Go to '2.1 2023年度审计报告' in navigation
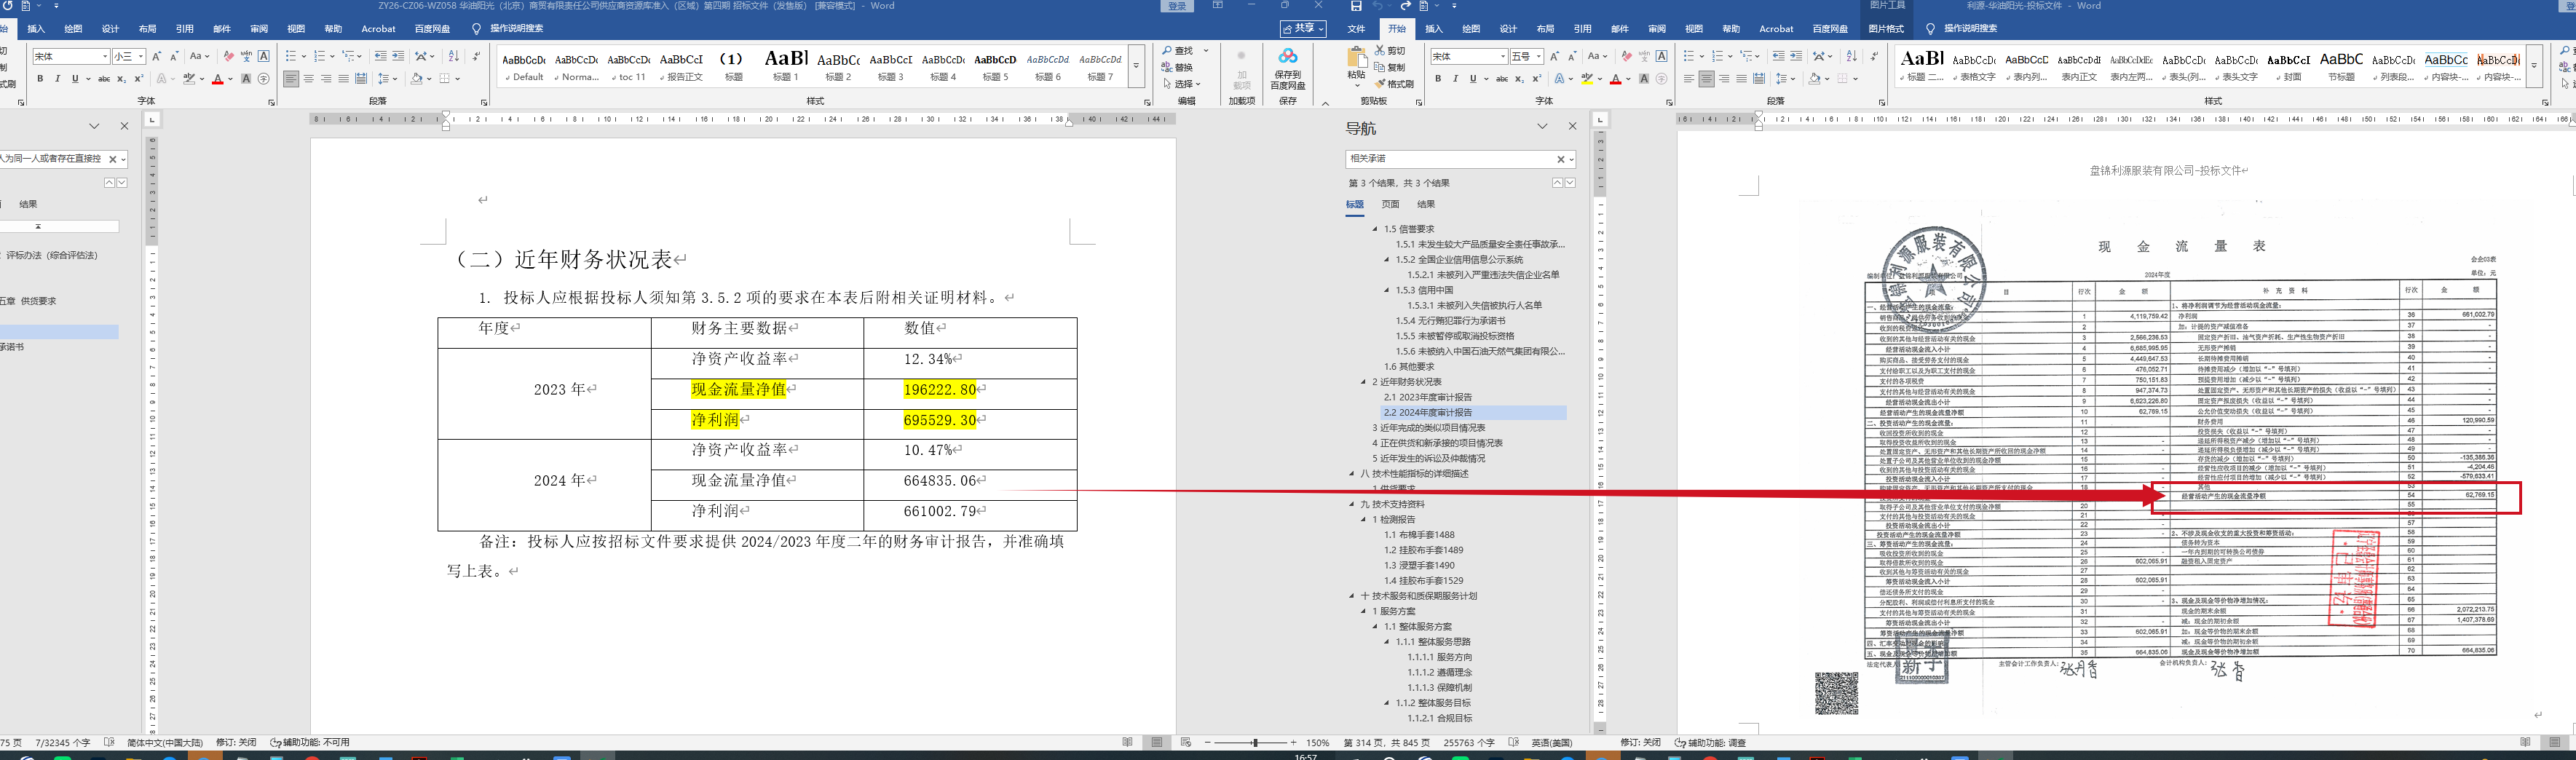This screenshot has width=2576, height=760. pyautogui.click(x=1428, y=397)
